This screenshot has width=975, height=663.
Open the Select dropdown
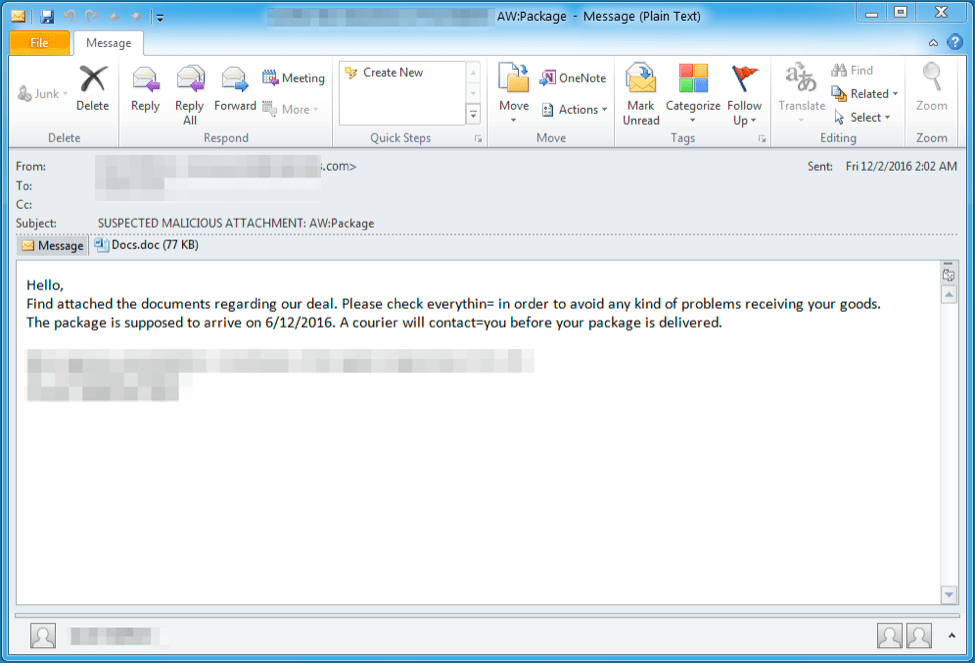[862, 118]
